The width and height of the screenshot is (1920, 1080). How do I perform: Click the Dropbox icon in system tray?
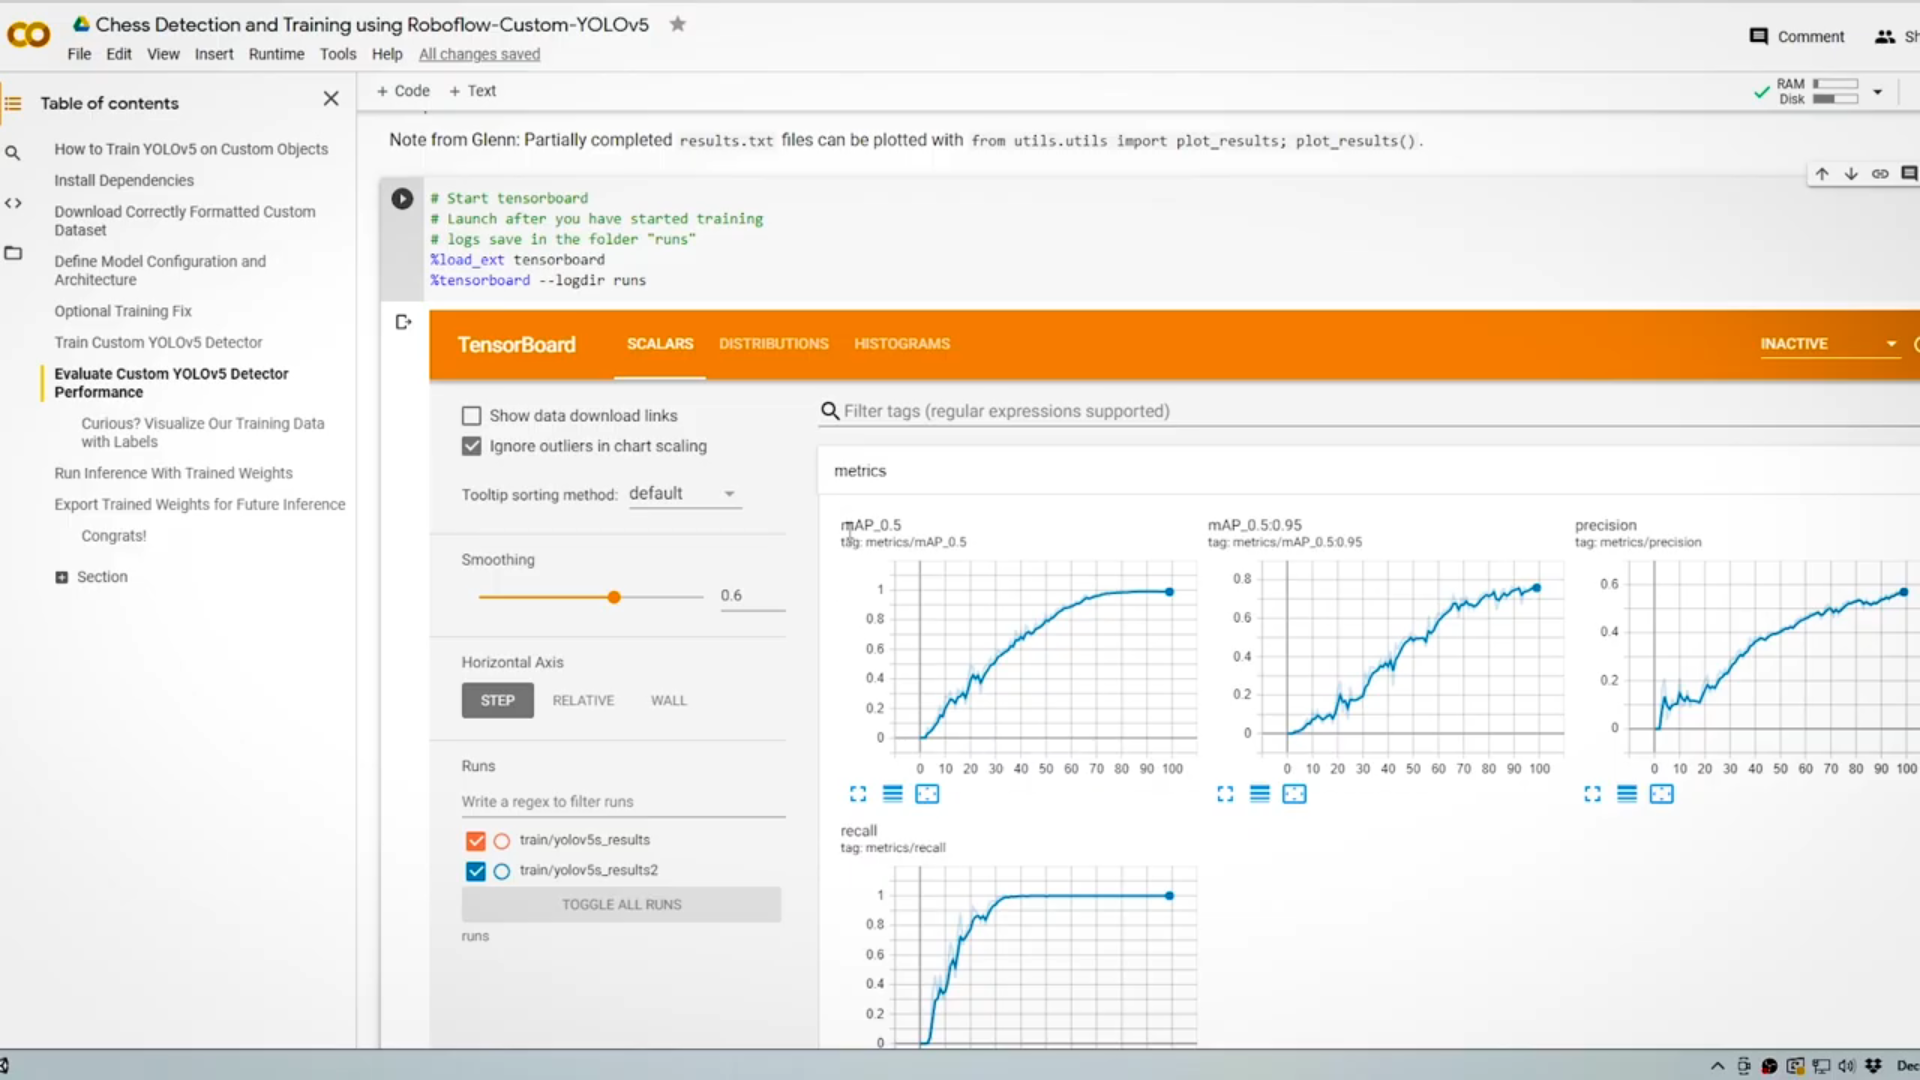click(1873, 1066)
